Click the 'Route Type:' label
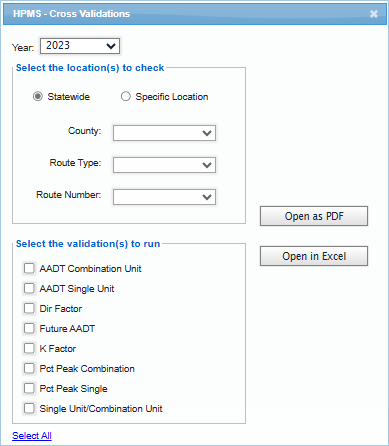389x446 pixels. [75, 163]
